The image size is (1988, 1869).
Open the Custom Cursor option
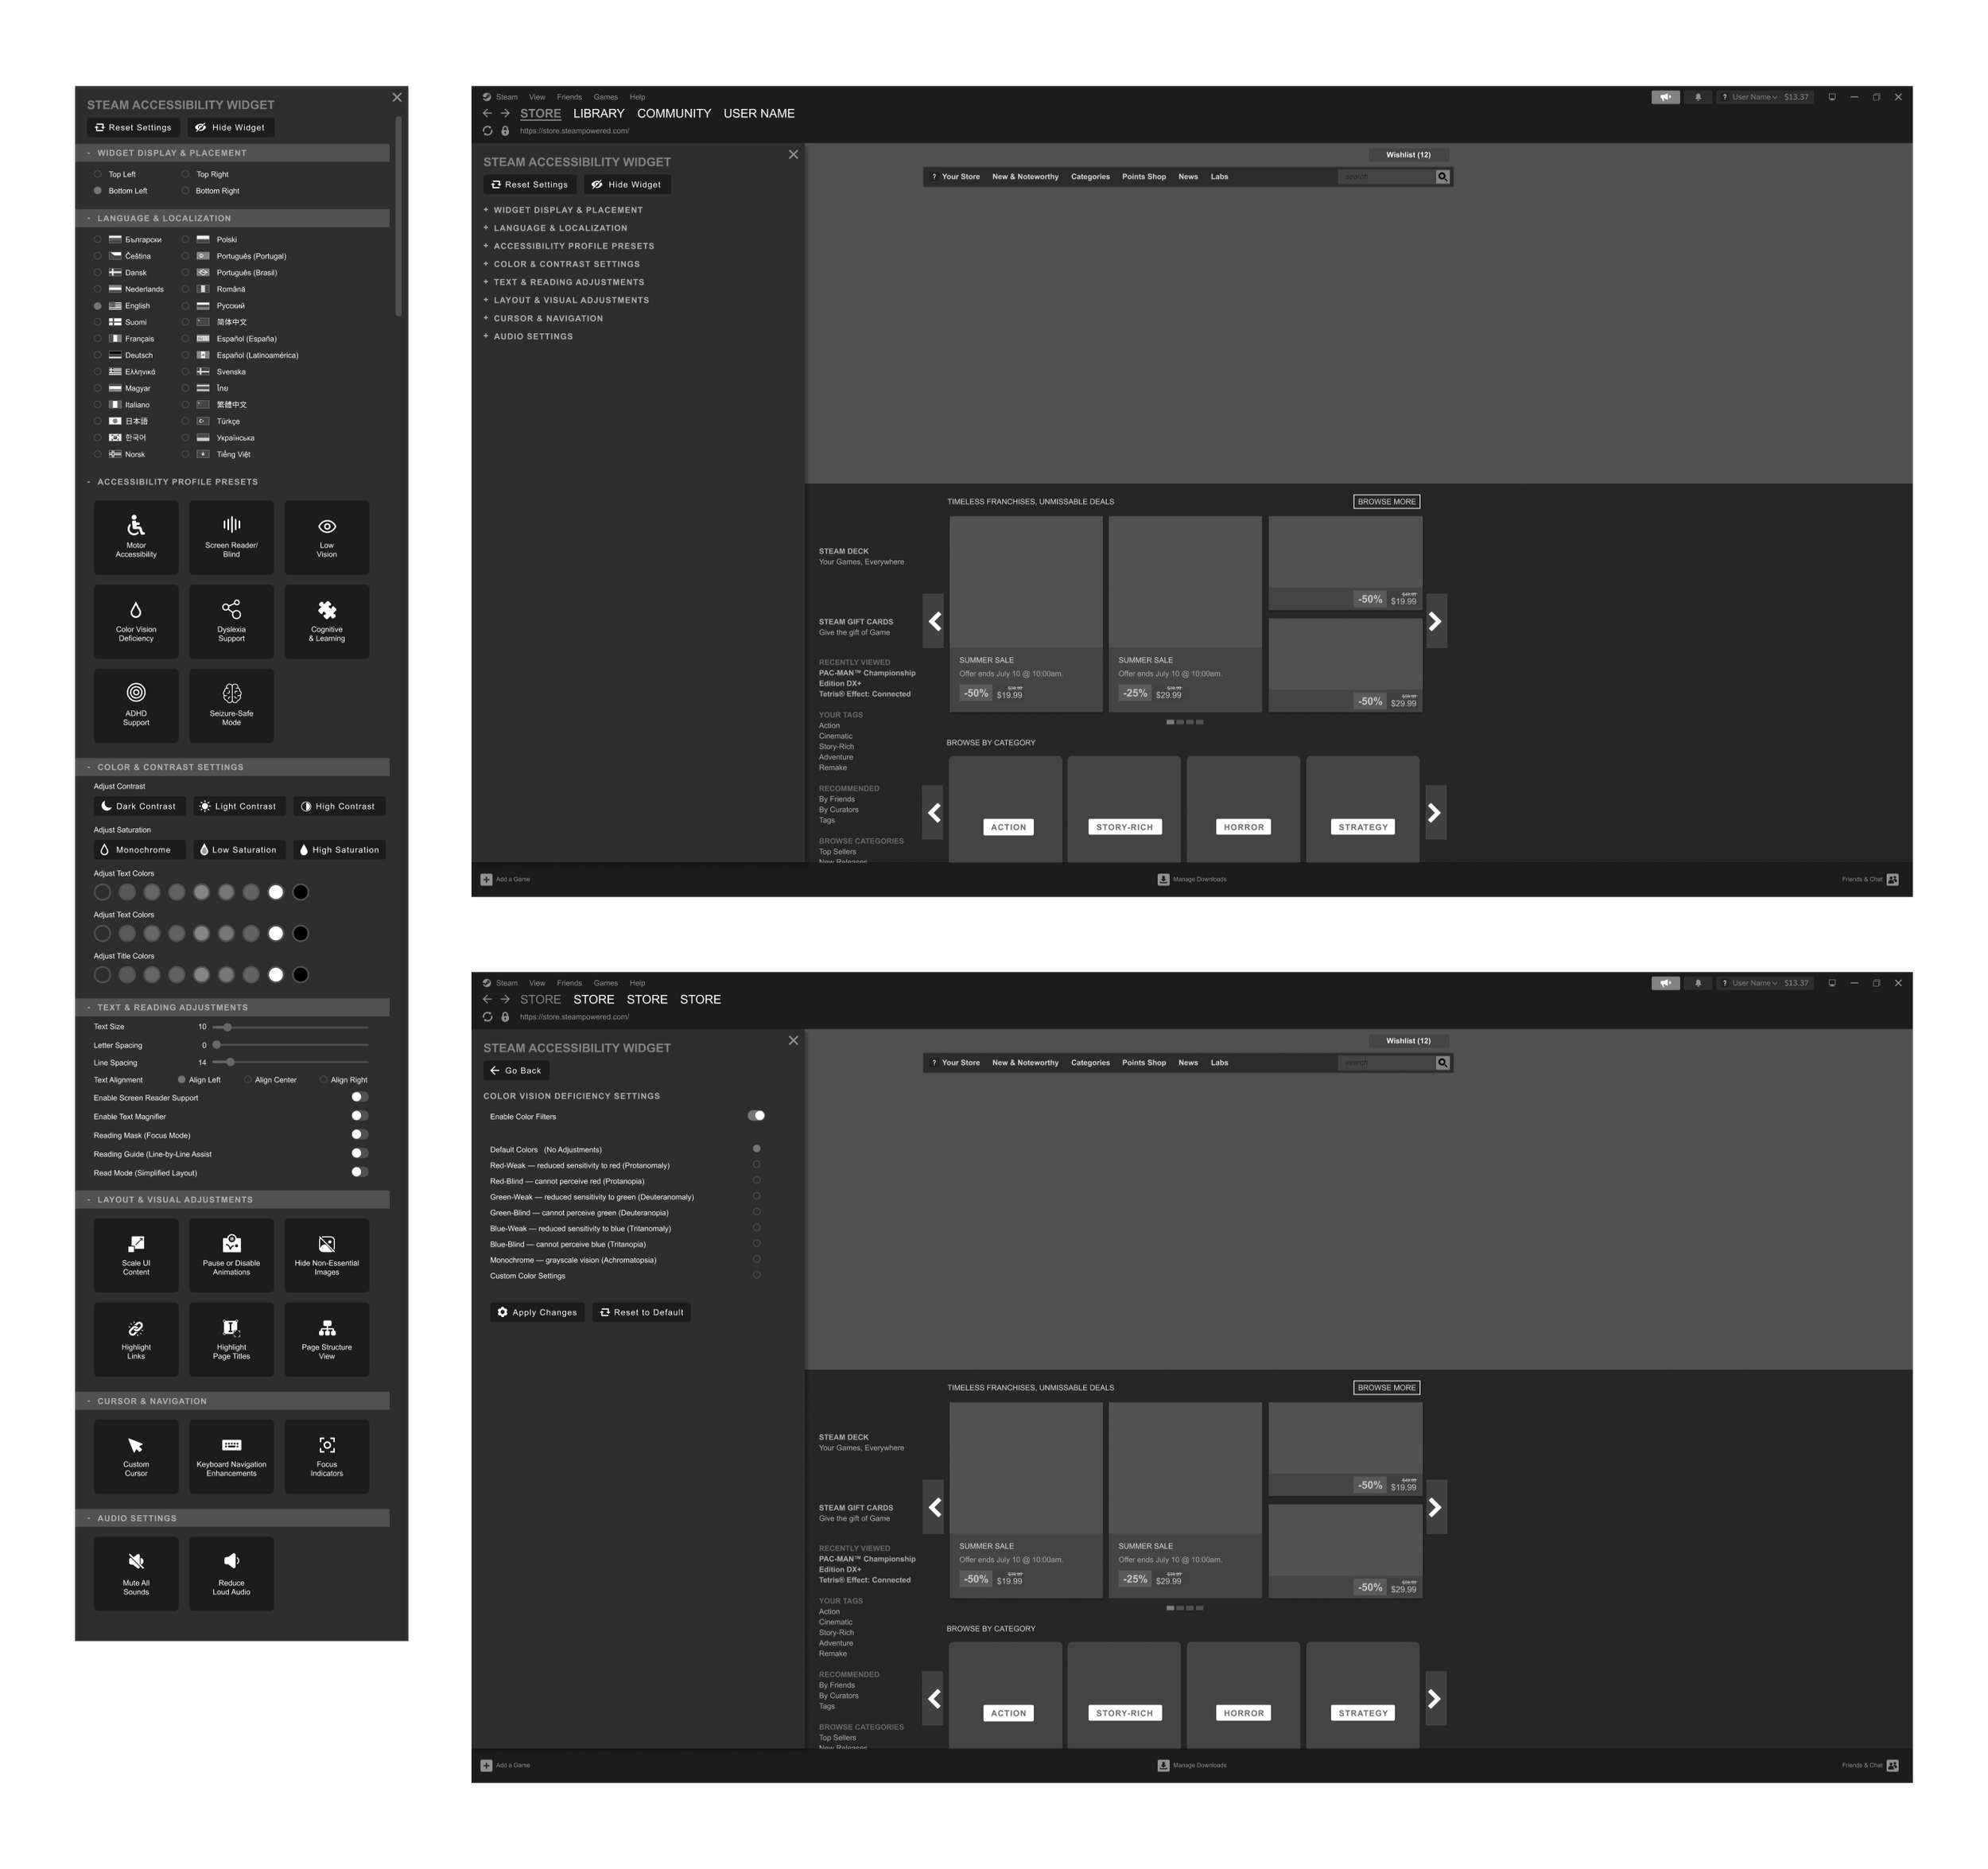(x=136, y=1456)
